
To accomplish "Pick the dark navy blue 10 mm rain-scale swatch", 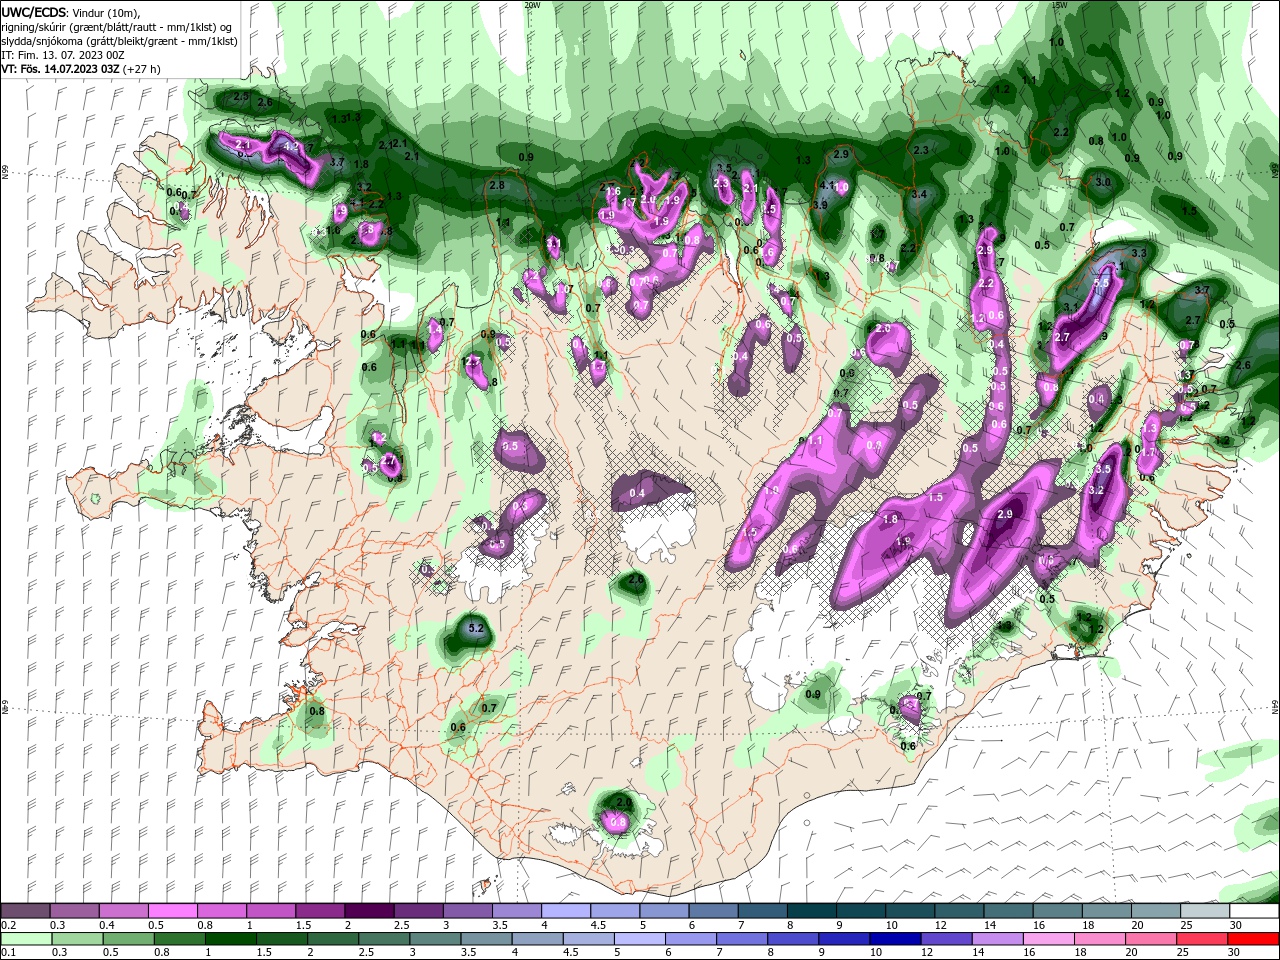I will click(895, 939).
